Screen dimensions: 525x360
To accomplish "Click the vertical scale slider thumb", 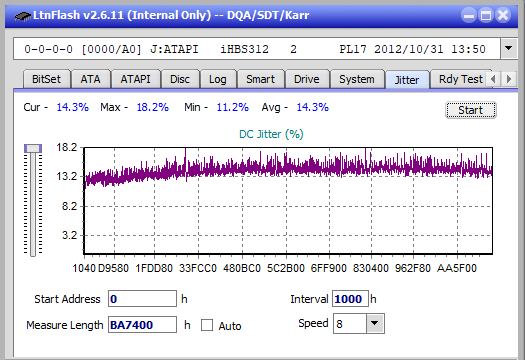I will (33, 149).
